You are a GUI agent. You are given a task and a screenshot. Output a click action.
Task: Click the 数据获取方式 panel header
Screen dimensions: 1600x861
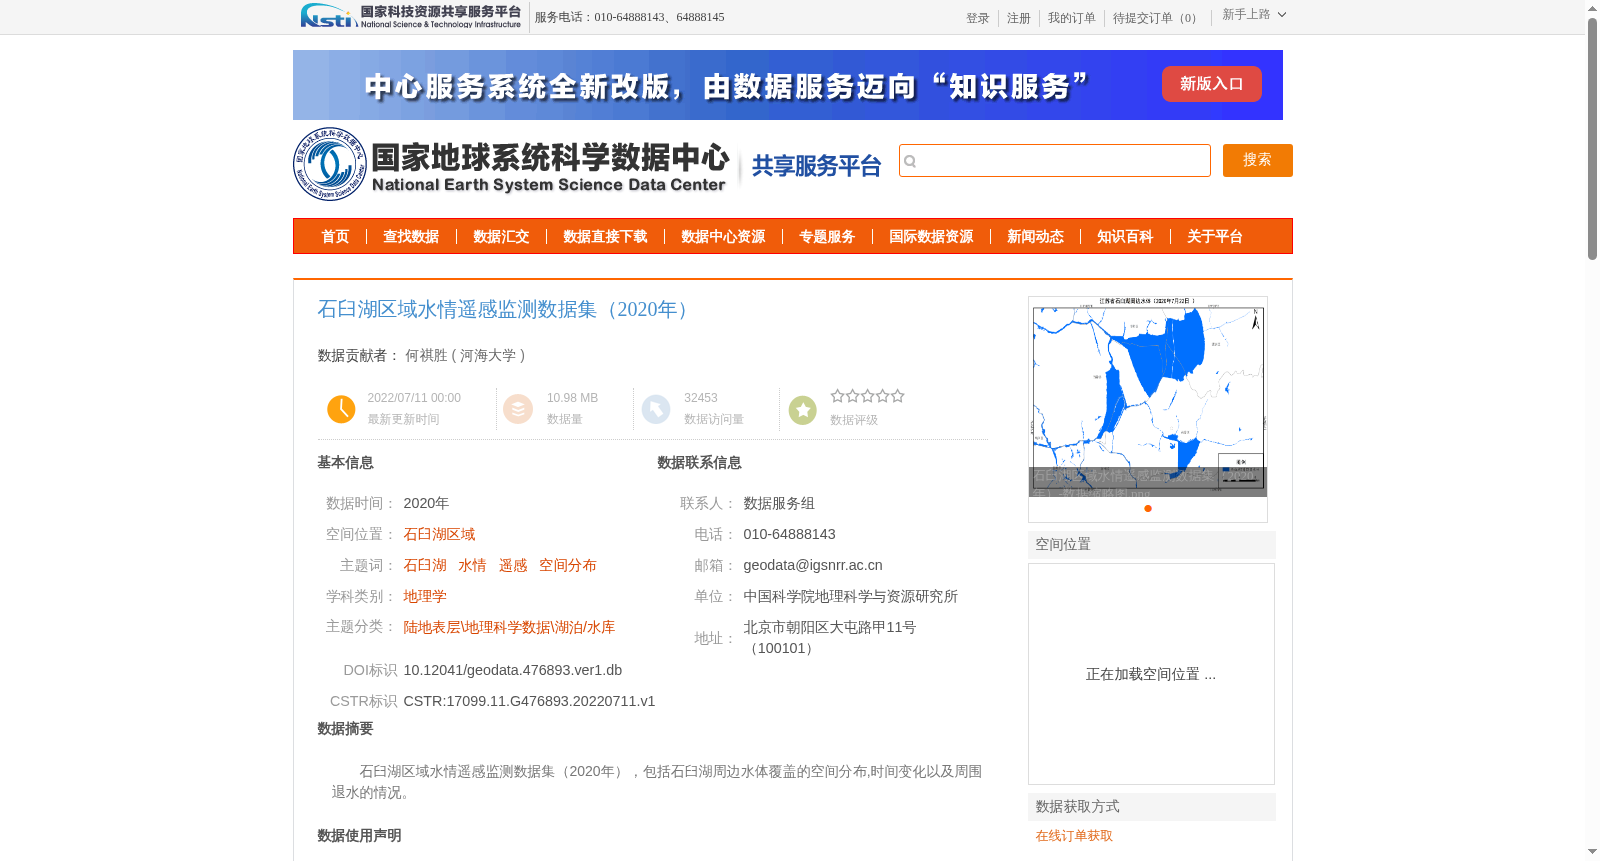click(1152, 807)
